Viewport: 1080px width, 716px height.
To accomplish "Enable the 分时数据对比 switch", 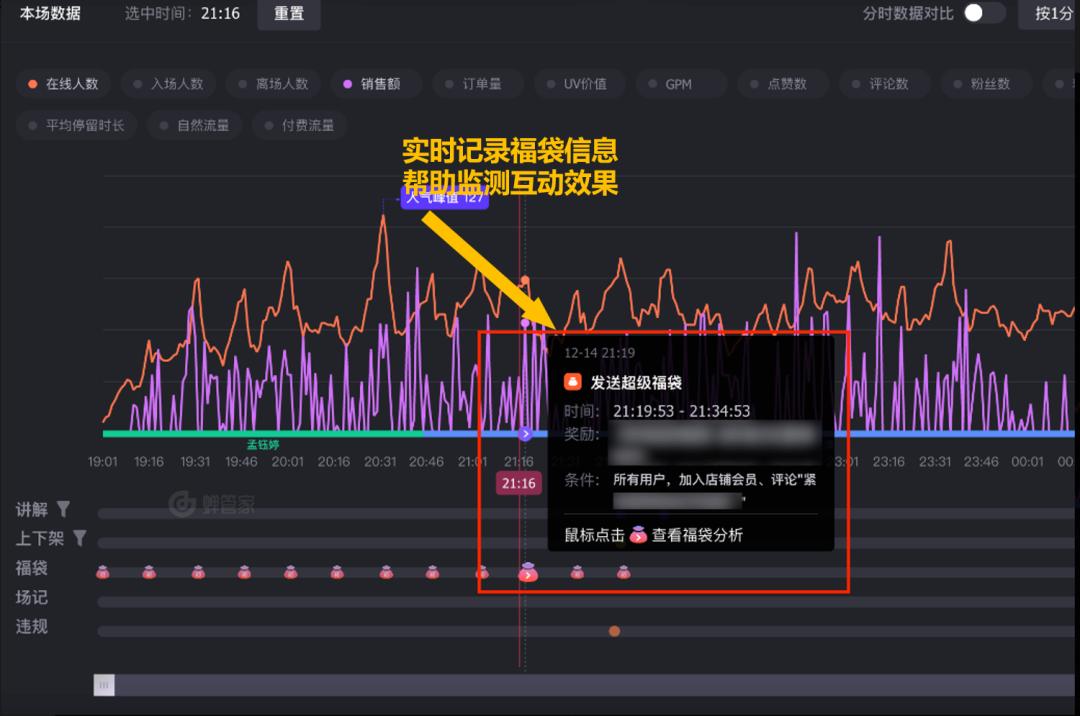I will (x=979, y=13).
